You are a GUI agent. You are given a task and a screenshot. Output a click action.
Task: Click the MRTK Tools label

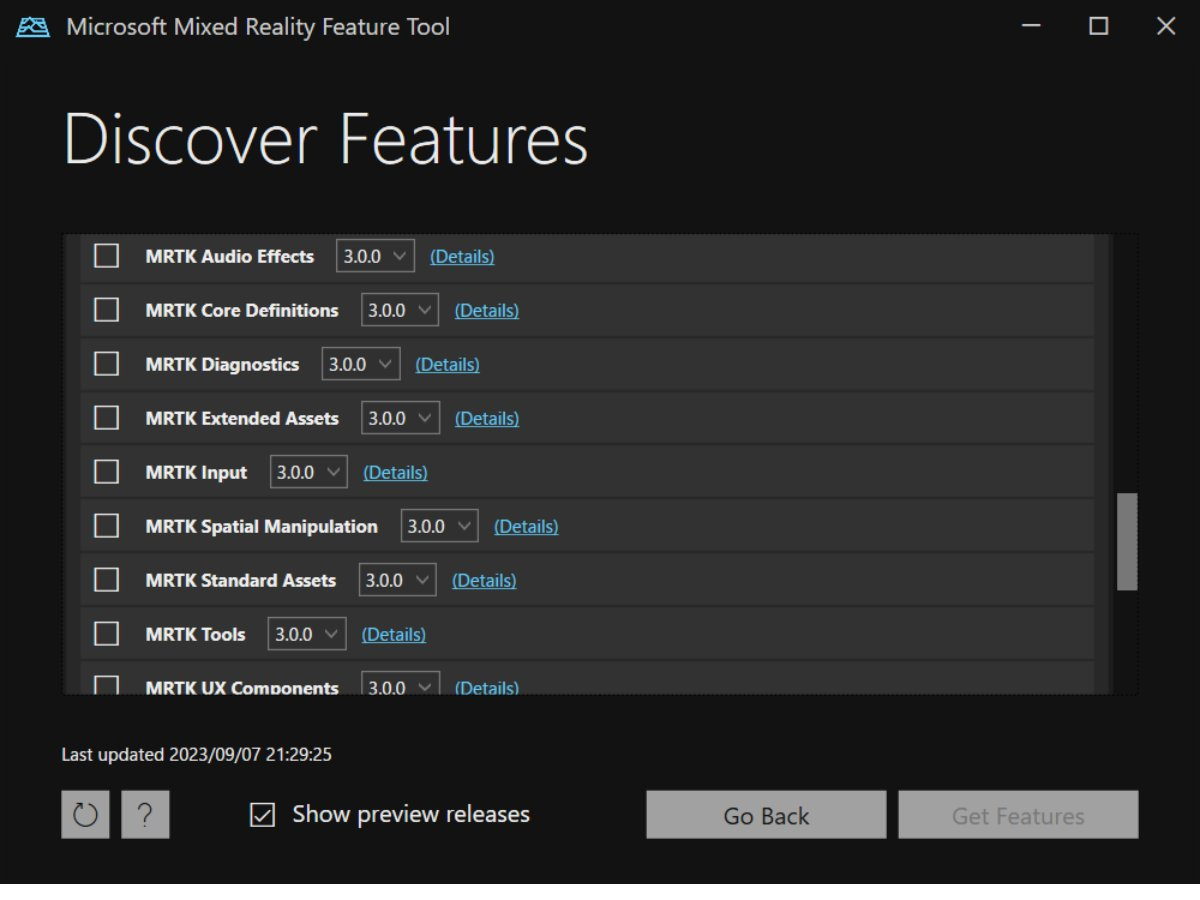pyautogui.click(x=195, y=634)
